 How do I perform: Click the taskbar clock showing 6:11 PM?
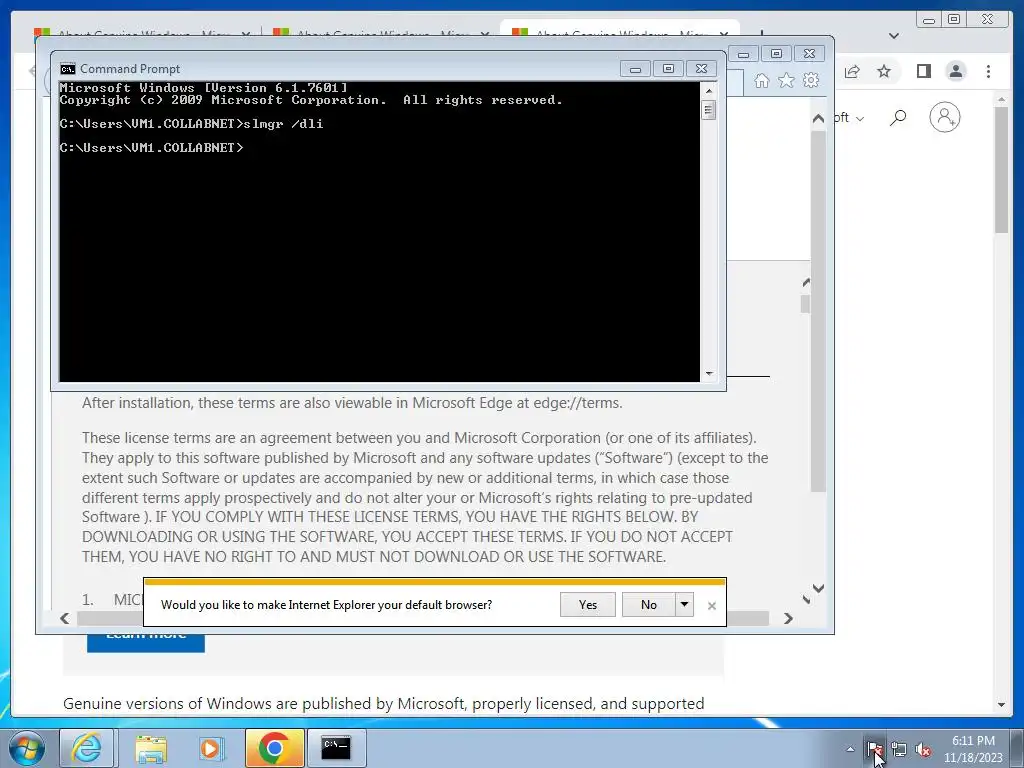pyautogui.click(x=973, y=749)
